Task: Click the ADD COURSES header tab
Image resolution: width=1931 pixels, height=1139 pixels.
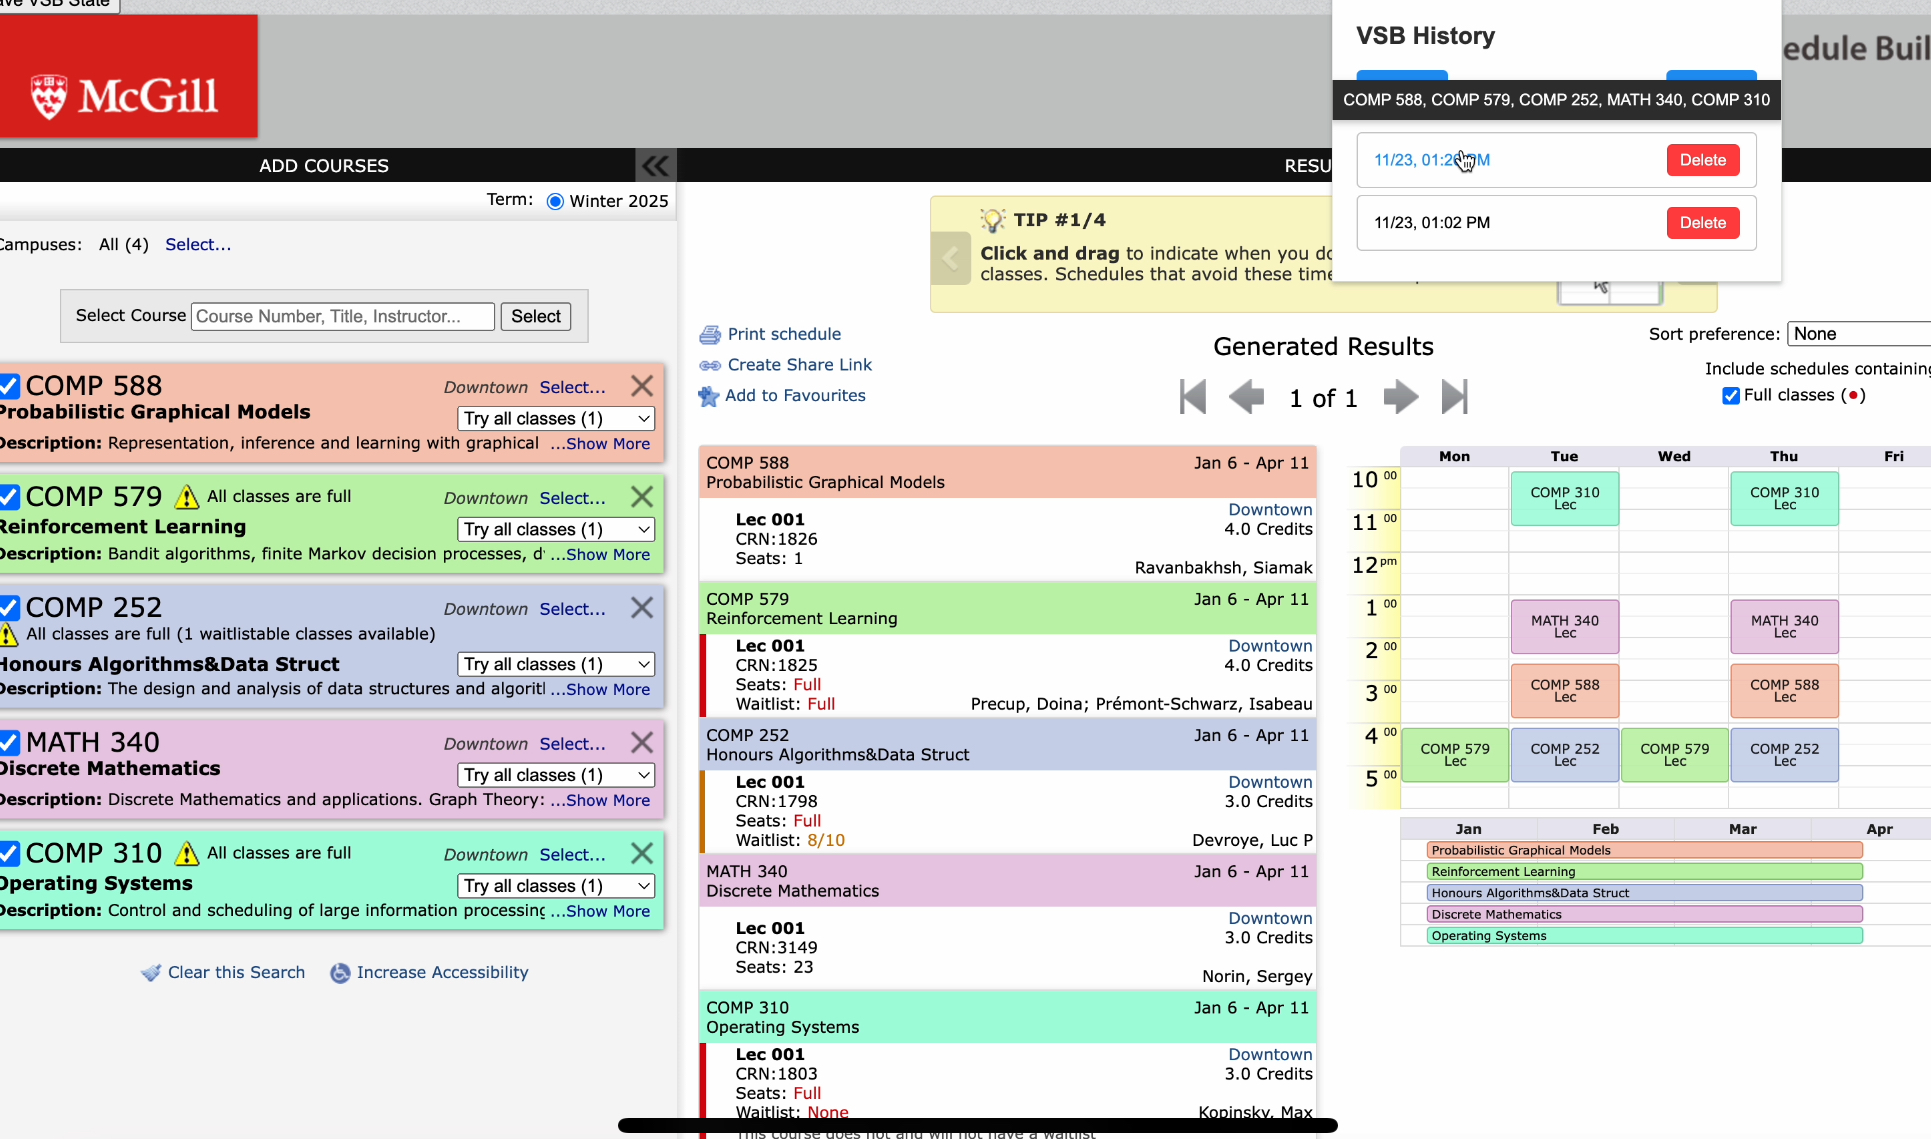Action: [323, 166]
